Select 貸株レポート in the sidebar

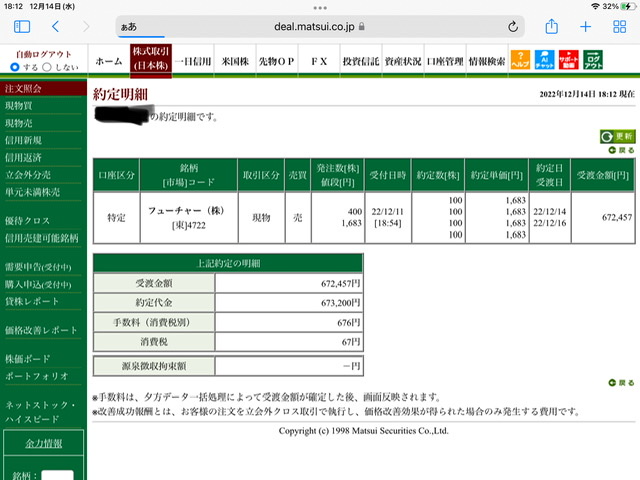click(32, 301)
